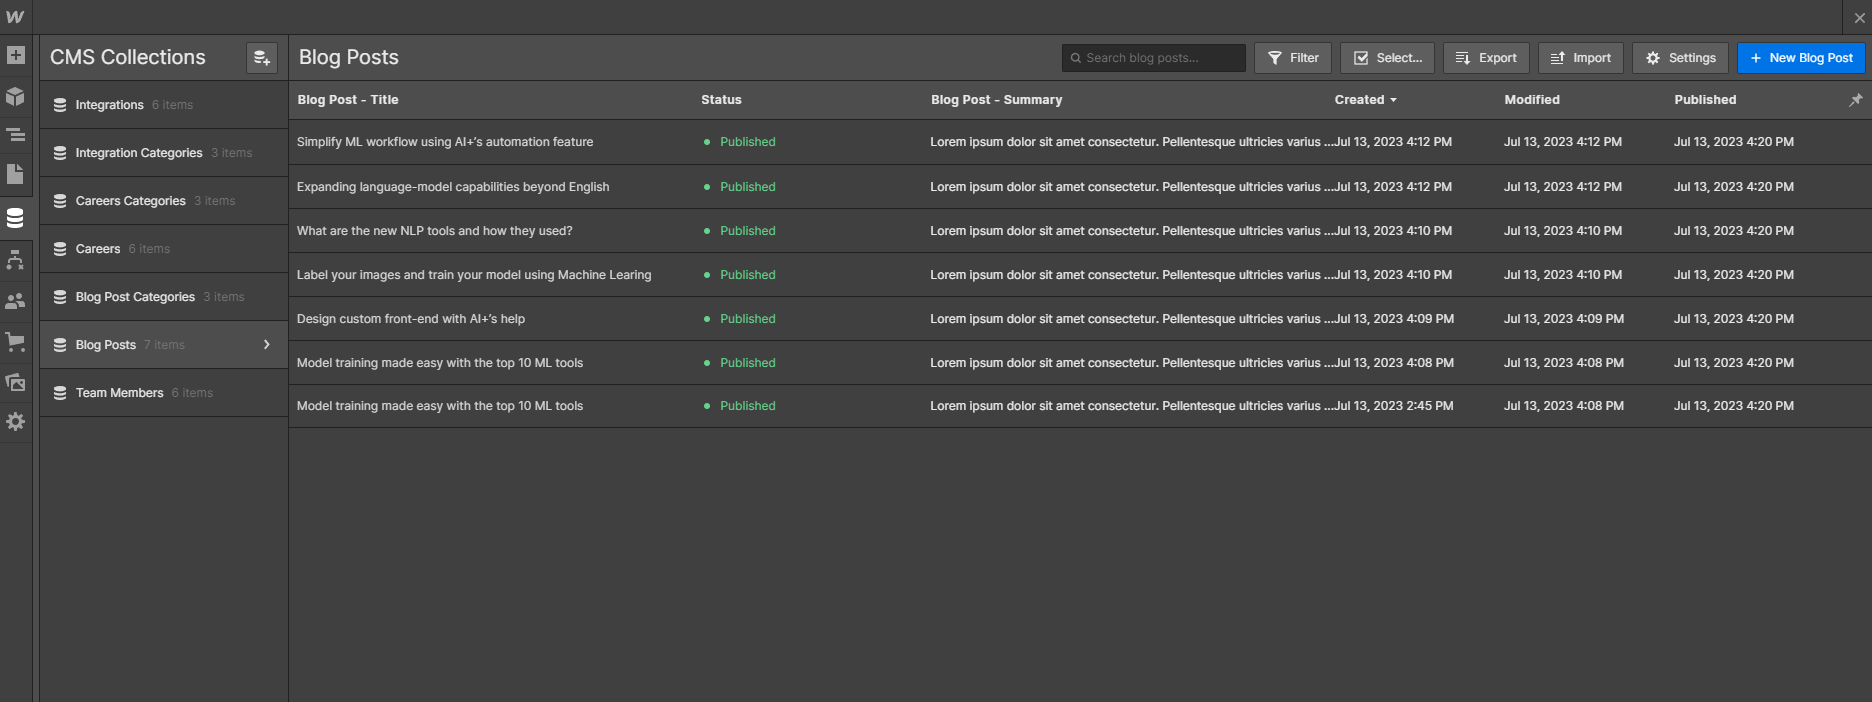Open the site Settings gear in sidebar

tap(15, 422)
